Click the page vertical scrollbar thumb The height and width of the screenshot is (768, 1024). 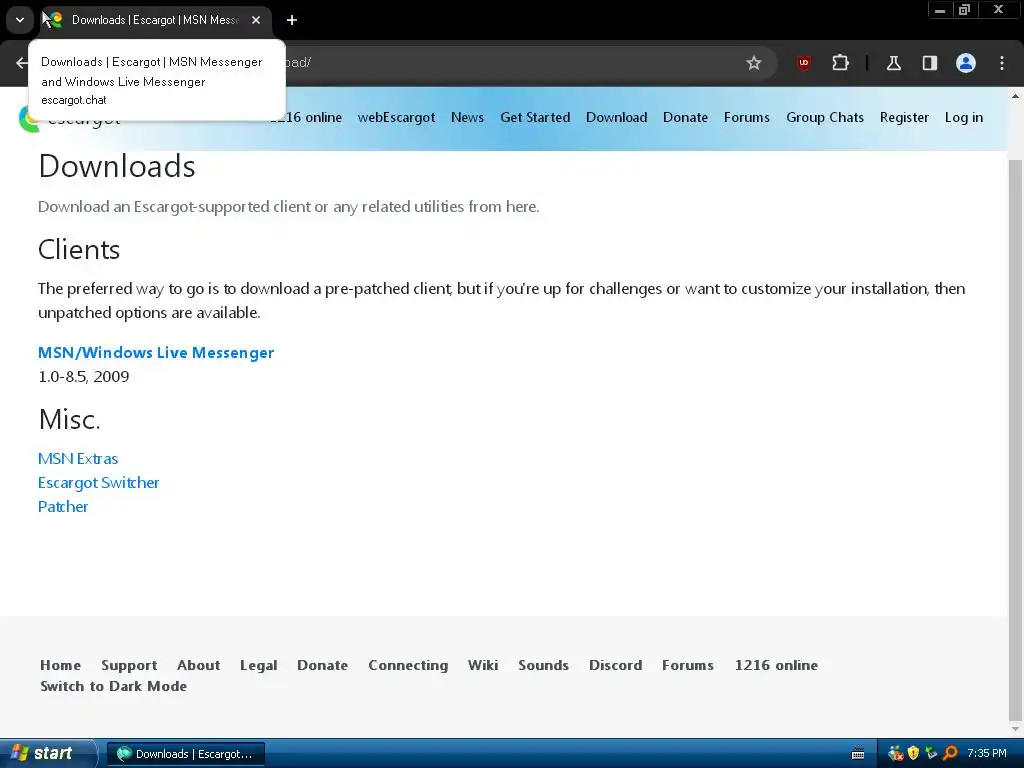point(1015,438)
